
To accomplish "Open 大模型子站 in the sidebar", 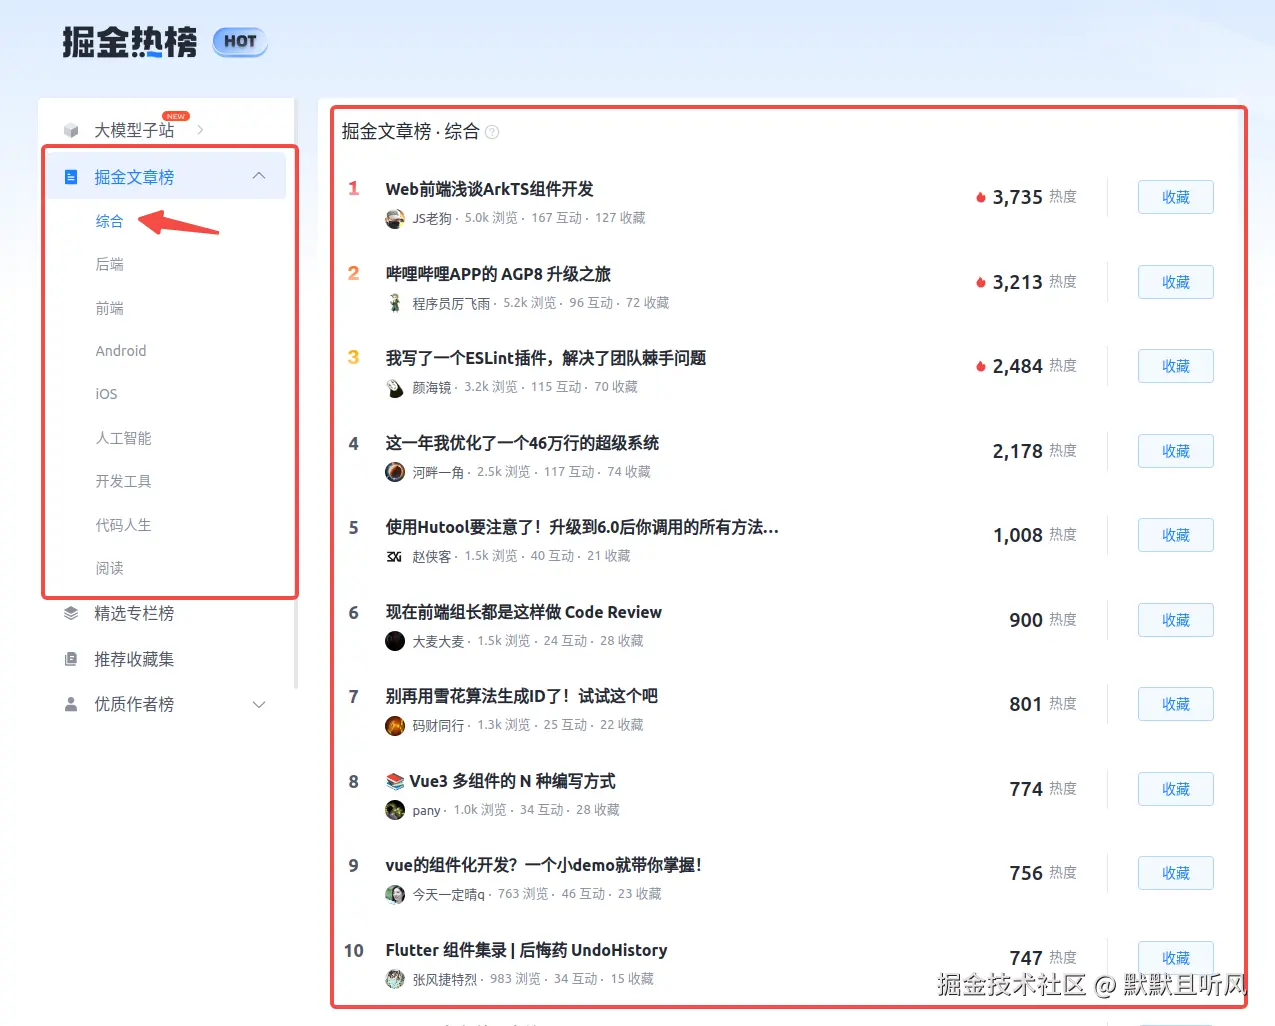I will 134,130.
